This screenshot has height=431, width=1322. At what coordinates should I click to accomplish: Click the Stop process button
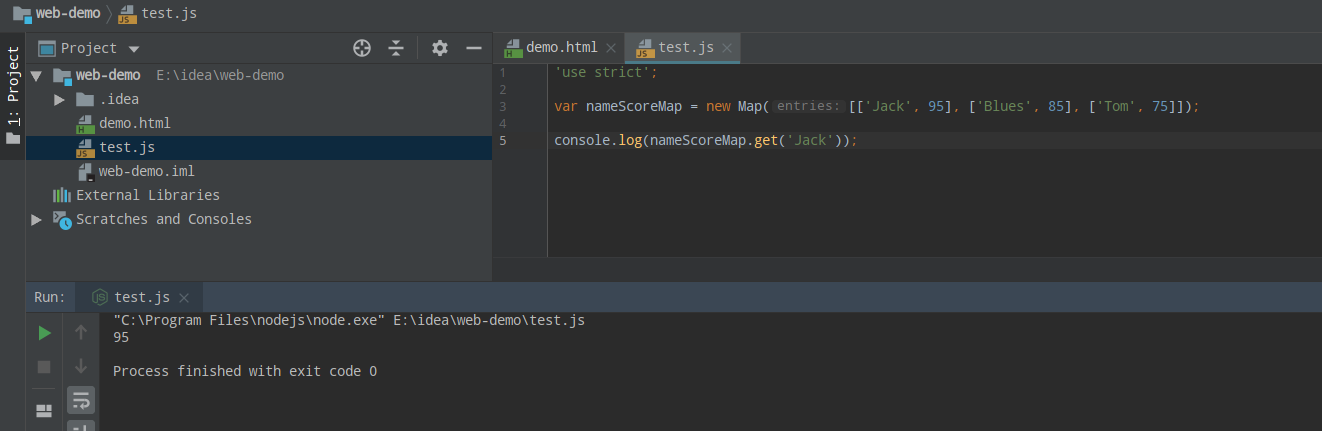click(44, 367)
